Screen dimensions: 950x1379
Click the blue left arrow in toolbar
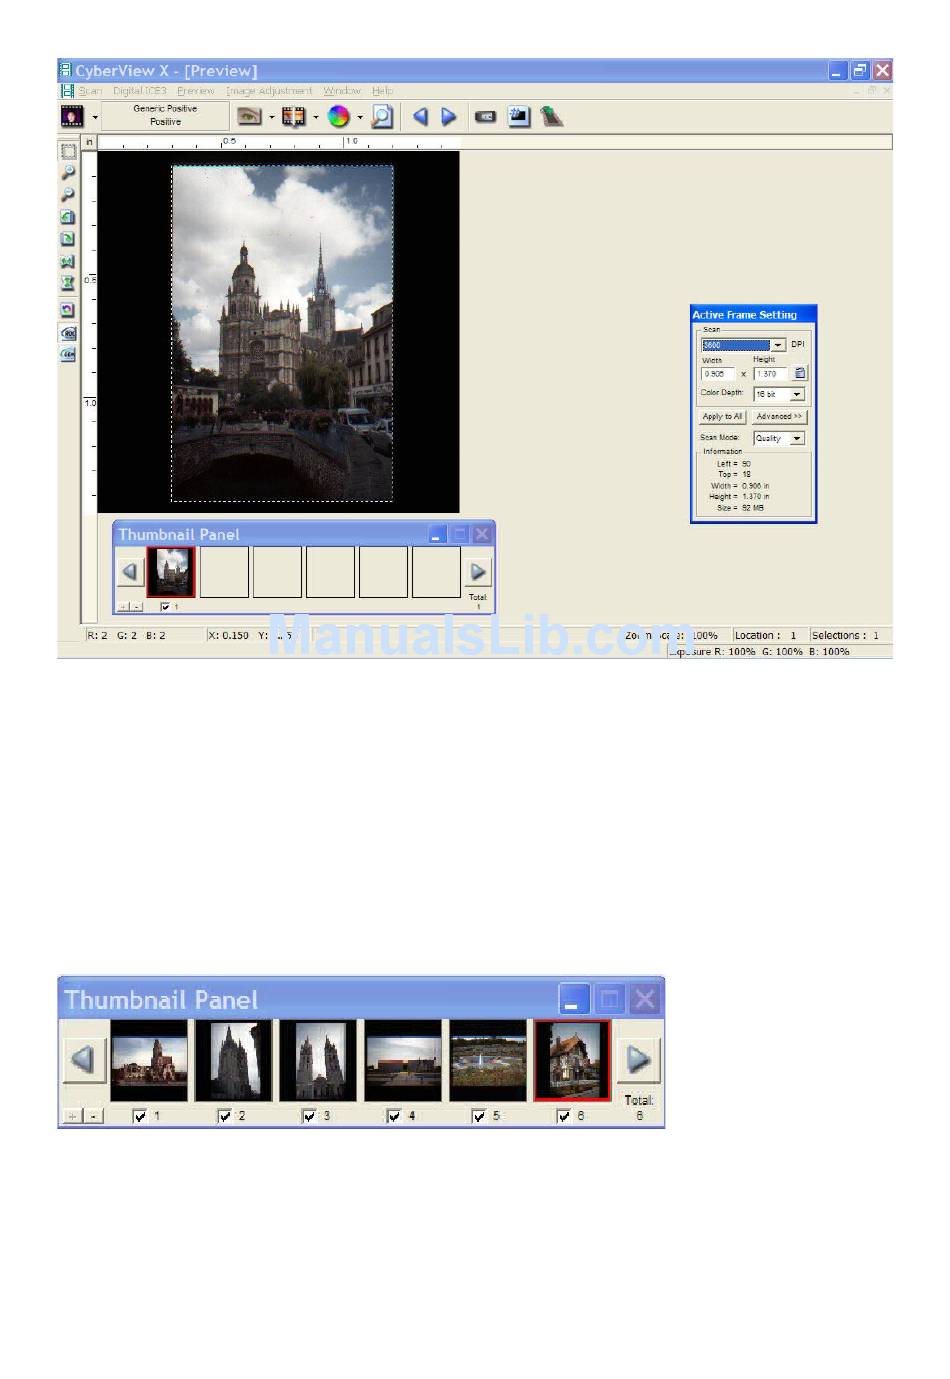[x=420, y=116]
